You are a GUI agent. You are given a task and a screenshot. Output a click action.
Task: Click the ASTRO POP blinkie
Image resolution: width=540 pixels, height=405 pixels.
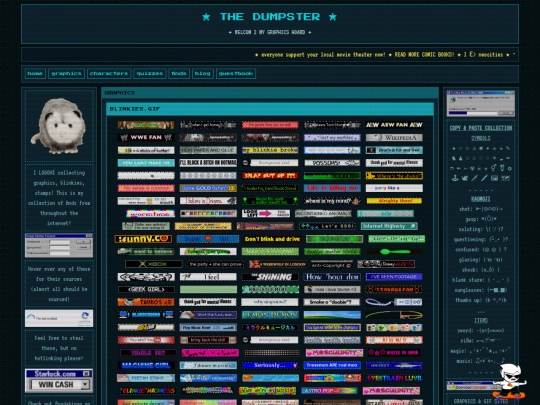(329, 391)
